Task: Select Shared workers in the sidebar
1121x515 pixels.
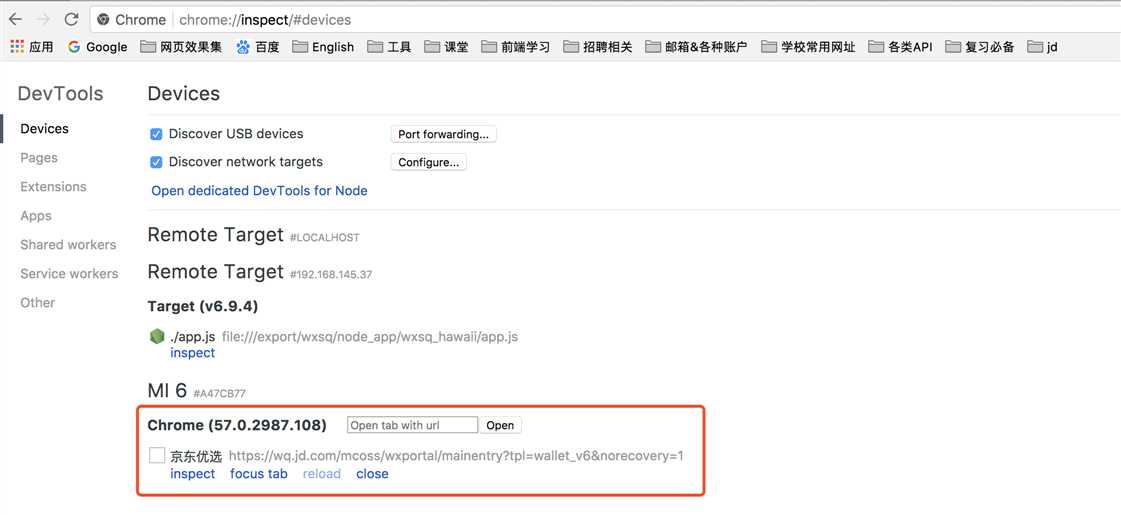Action: coord(68,245)
